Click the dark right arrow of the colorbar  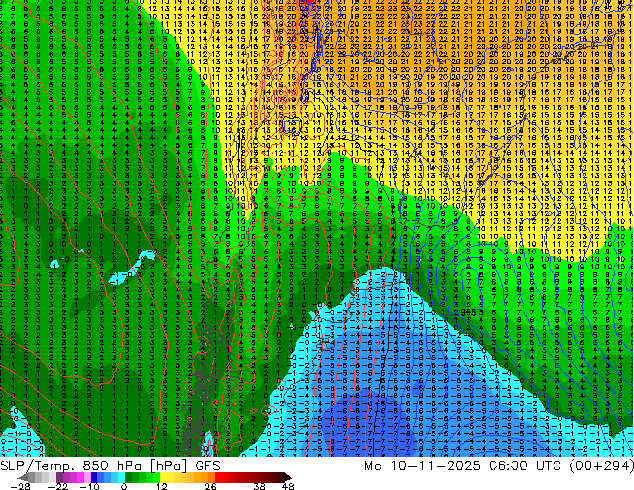click(288, 477)
